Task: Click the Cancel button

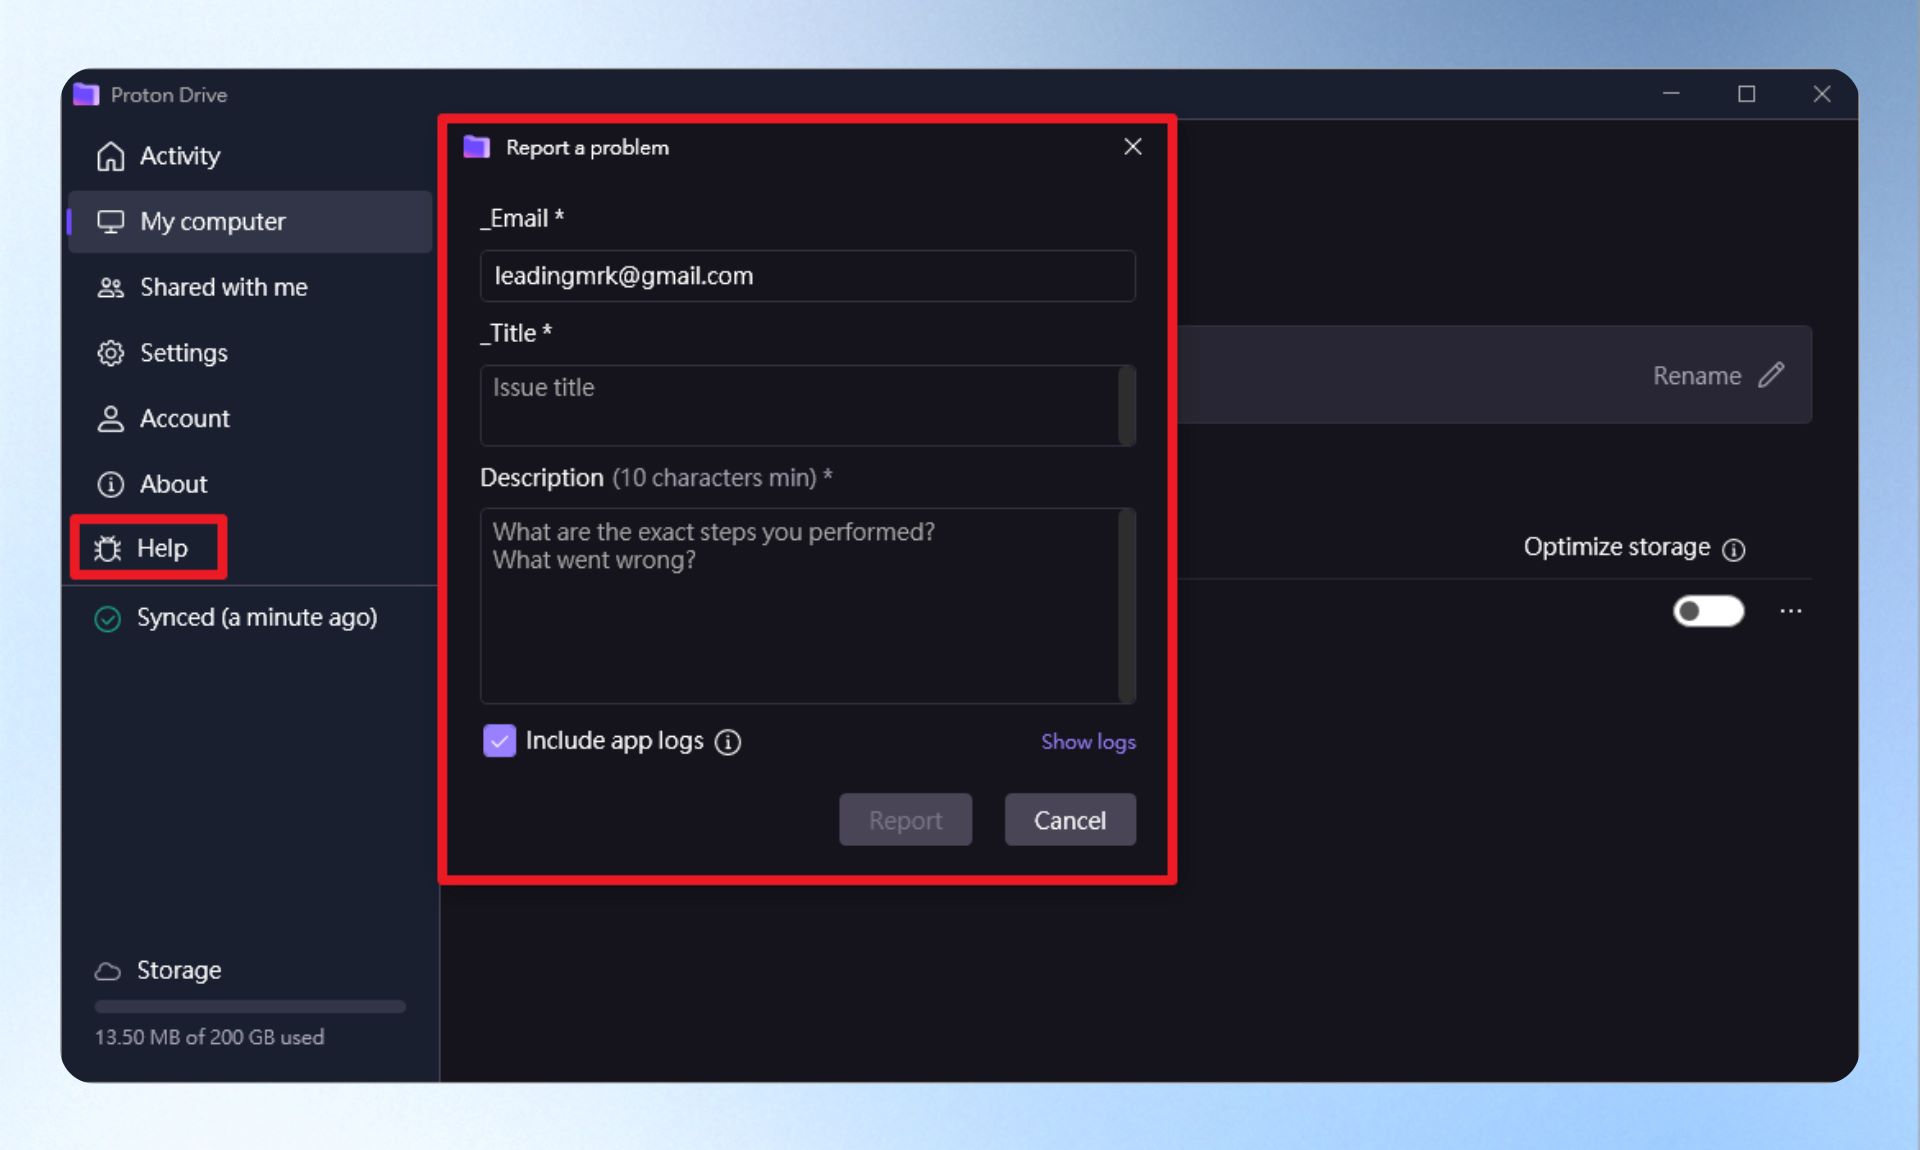Action: (1070, 820)
